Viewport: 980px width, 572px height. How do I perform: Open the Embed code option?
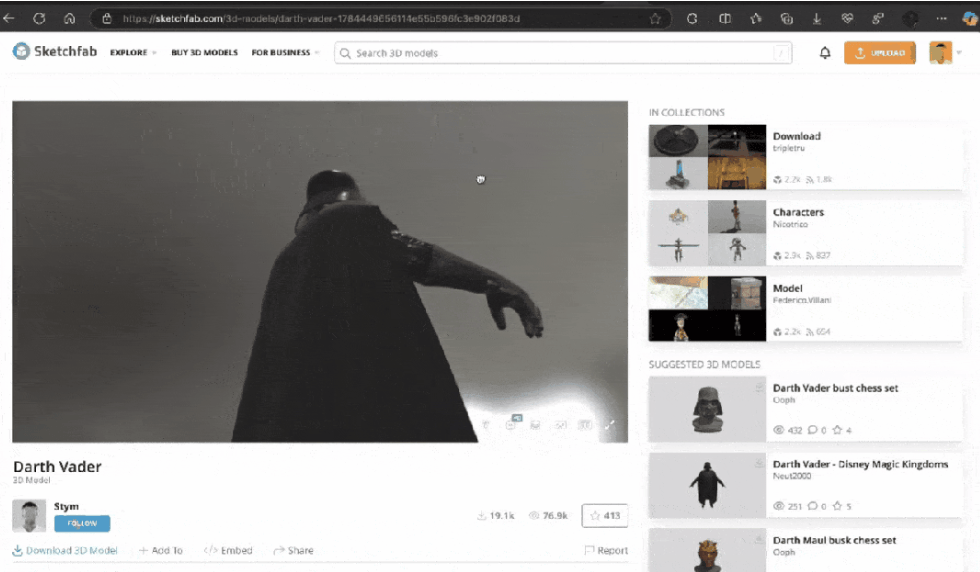[x=228, y=551]
